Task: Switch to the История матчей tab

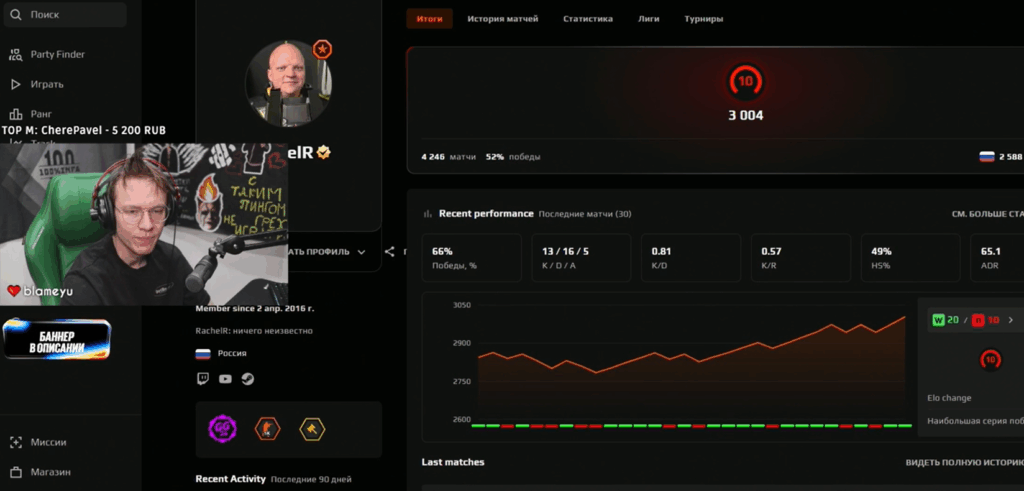Action: point(502,19)
